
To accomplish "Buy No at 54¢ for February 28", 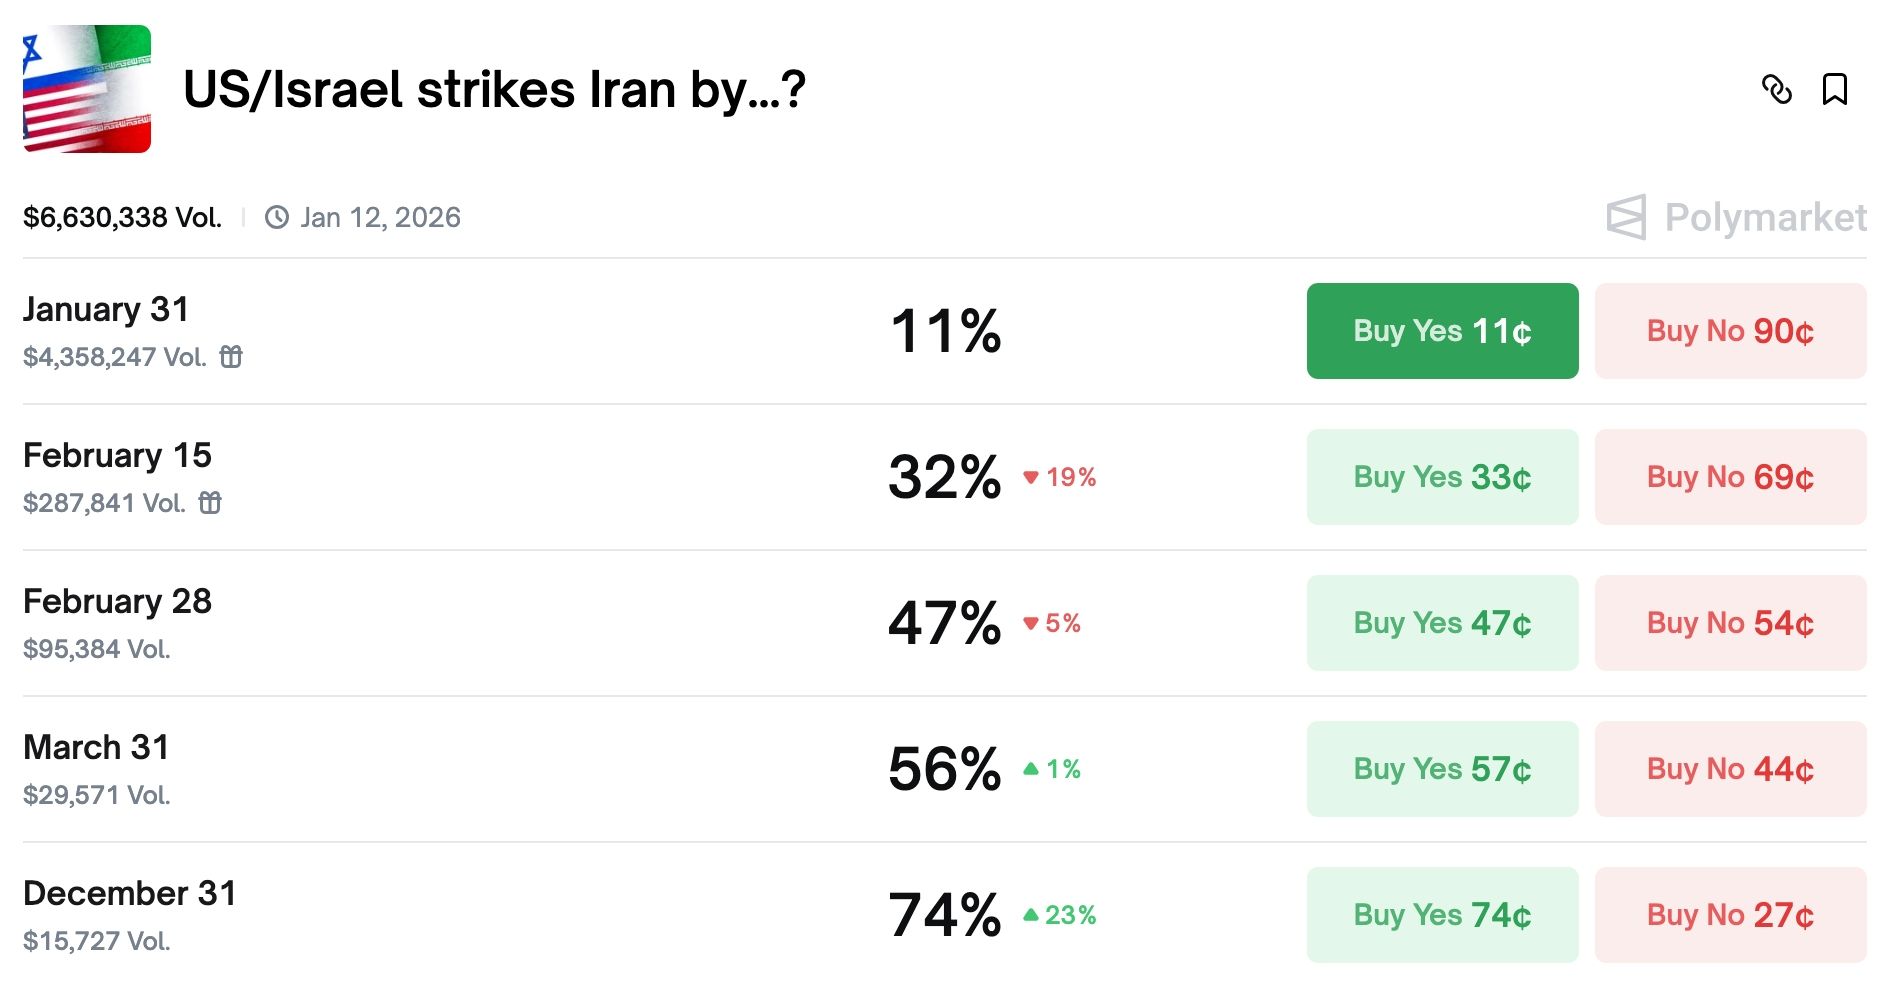I will coord(1729,622).
